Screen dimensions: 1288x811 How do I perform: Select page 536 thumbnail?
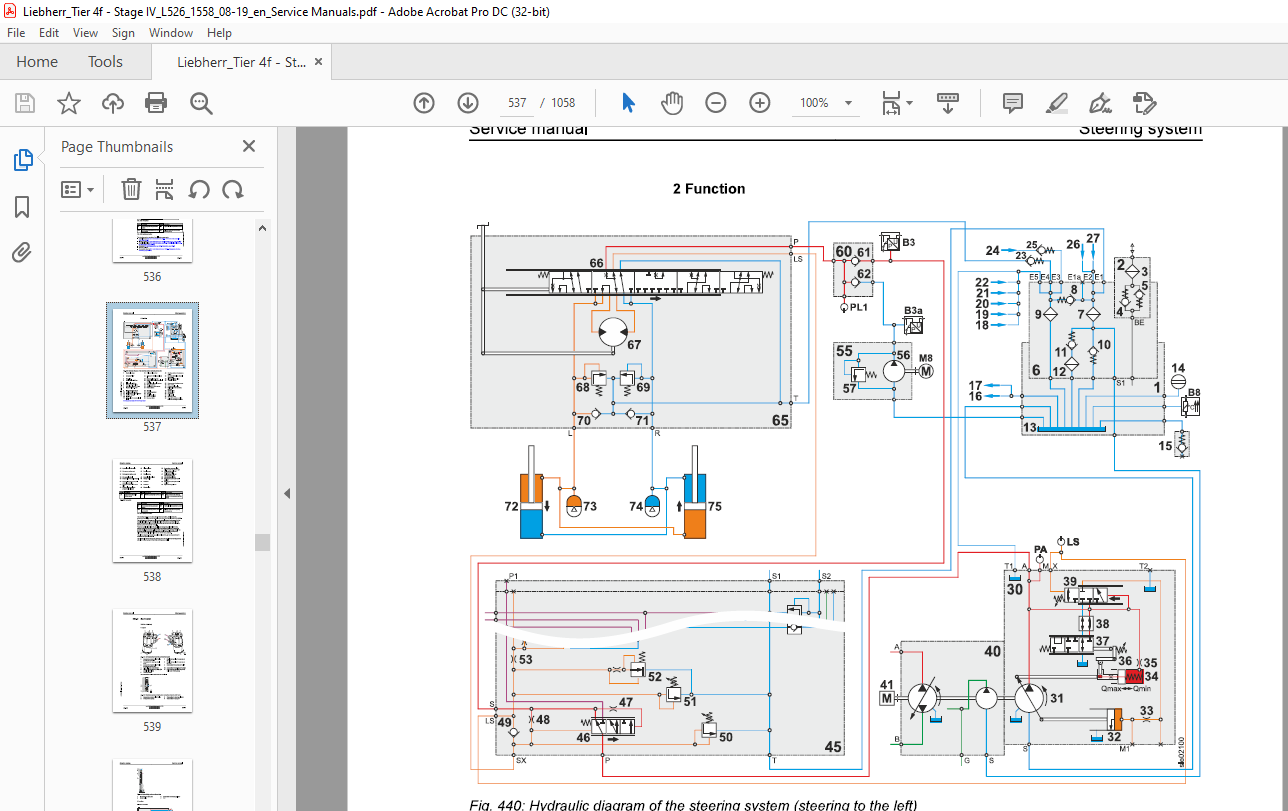(152, 240)
